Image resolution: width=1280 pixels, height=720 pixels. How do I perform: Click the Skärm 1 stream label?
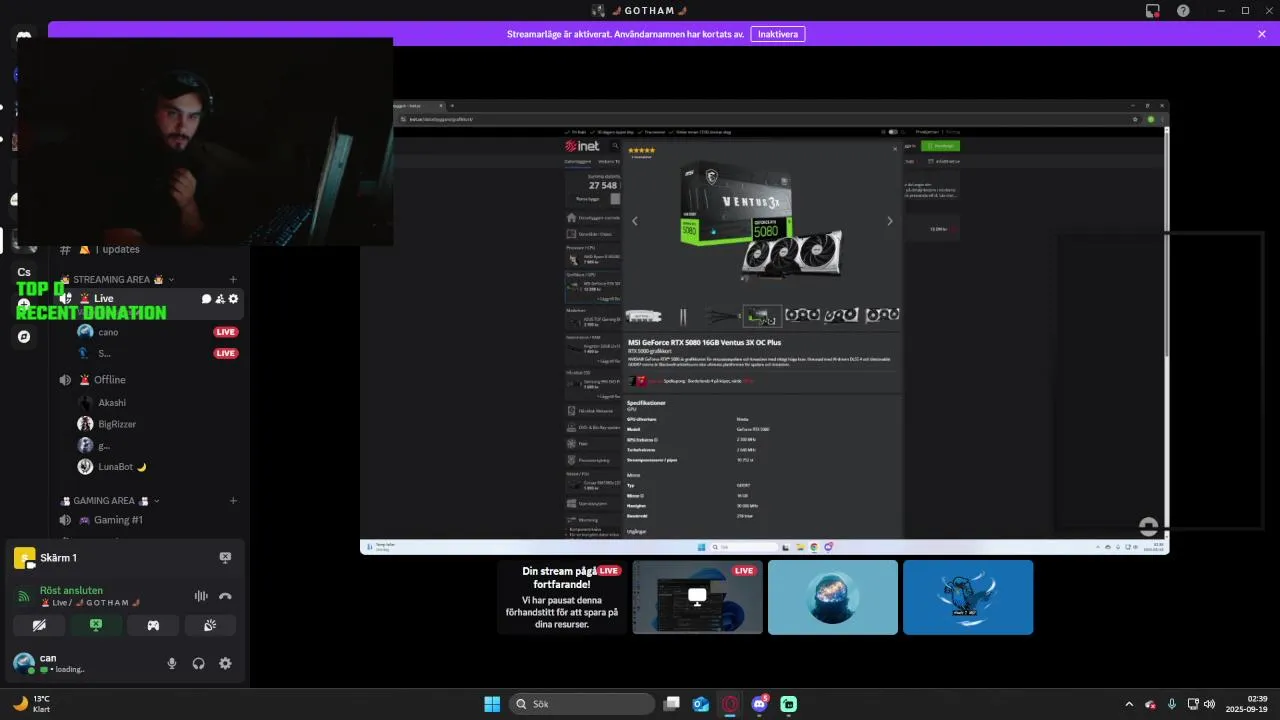coord(58,558)
